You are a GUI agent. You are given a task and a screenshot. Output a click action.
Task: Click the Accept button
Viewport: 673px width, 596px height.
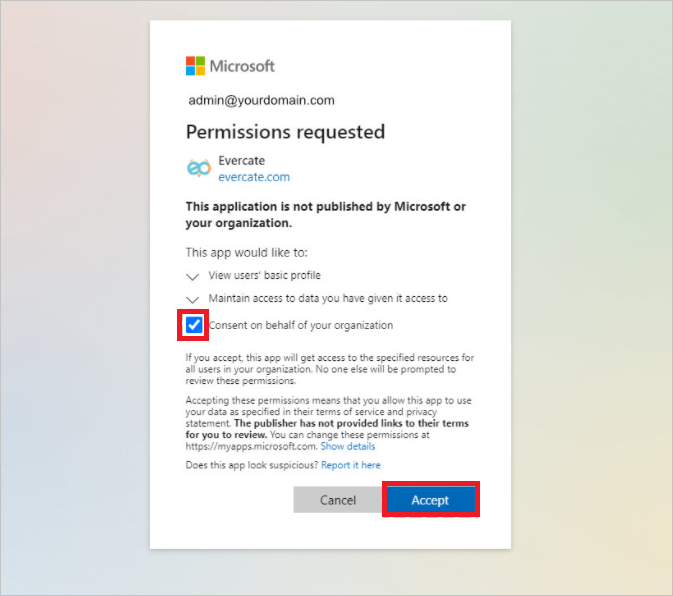(x=430, y=499)
